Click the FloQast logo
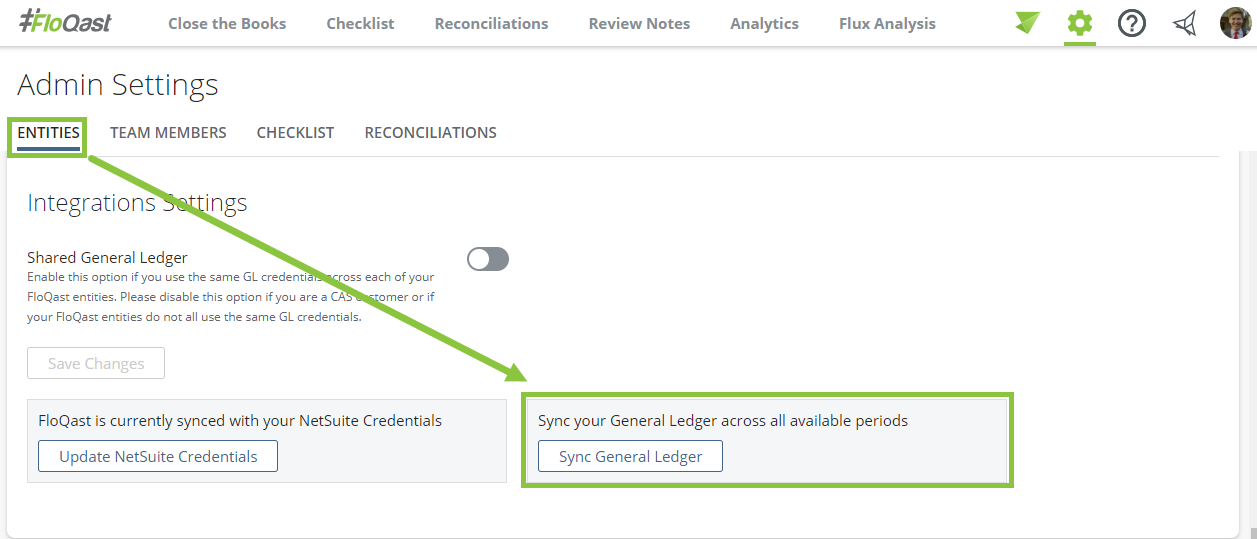Screen dimensions: 1257x539 pyautogui.click(x=65, y=22)
